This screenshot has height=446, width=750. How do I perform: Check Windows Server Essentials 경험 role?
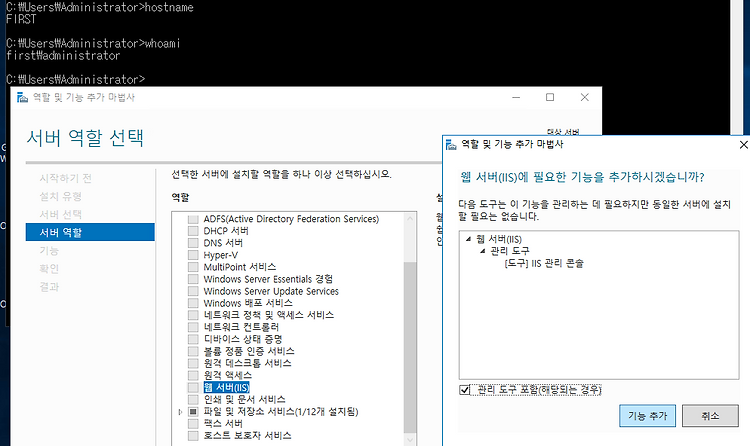coord(193,279)
